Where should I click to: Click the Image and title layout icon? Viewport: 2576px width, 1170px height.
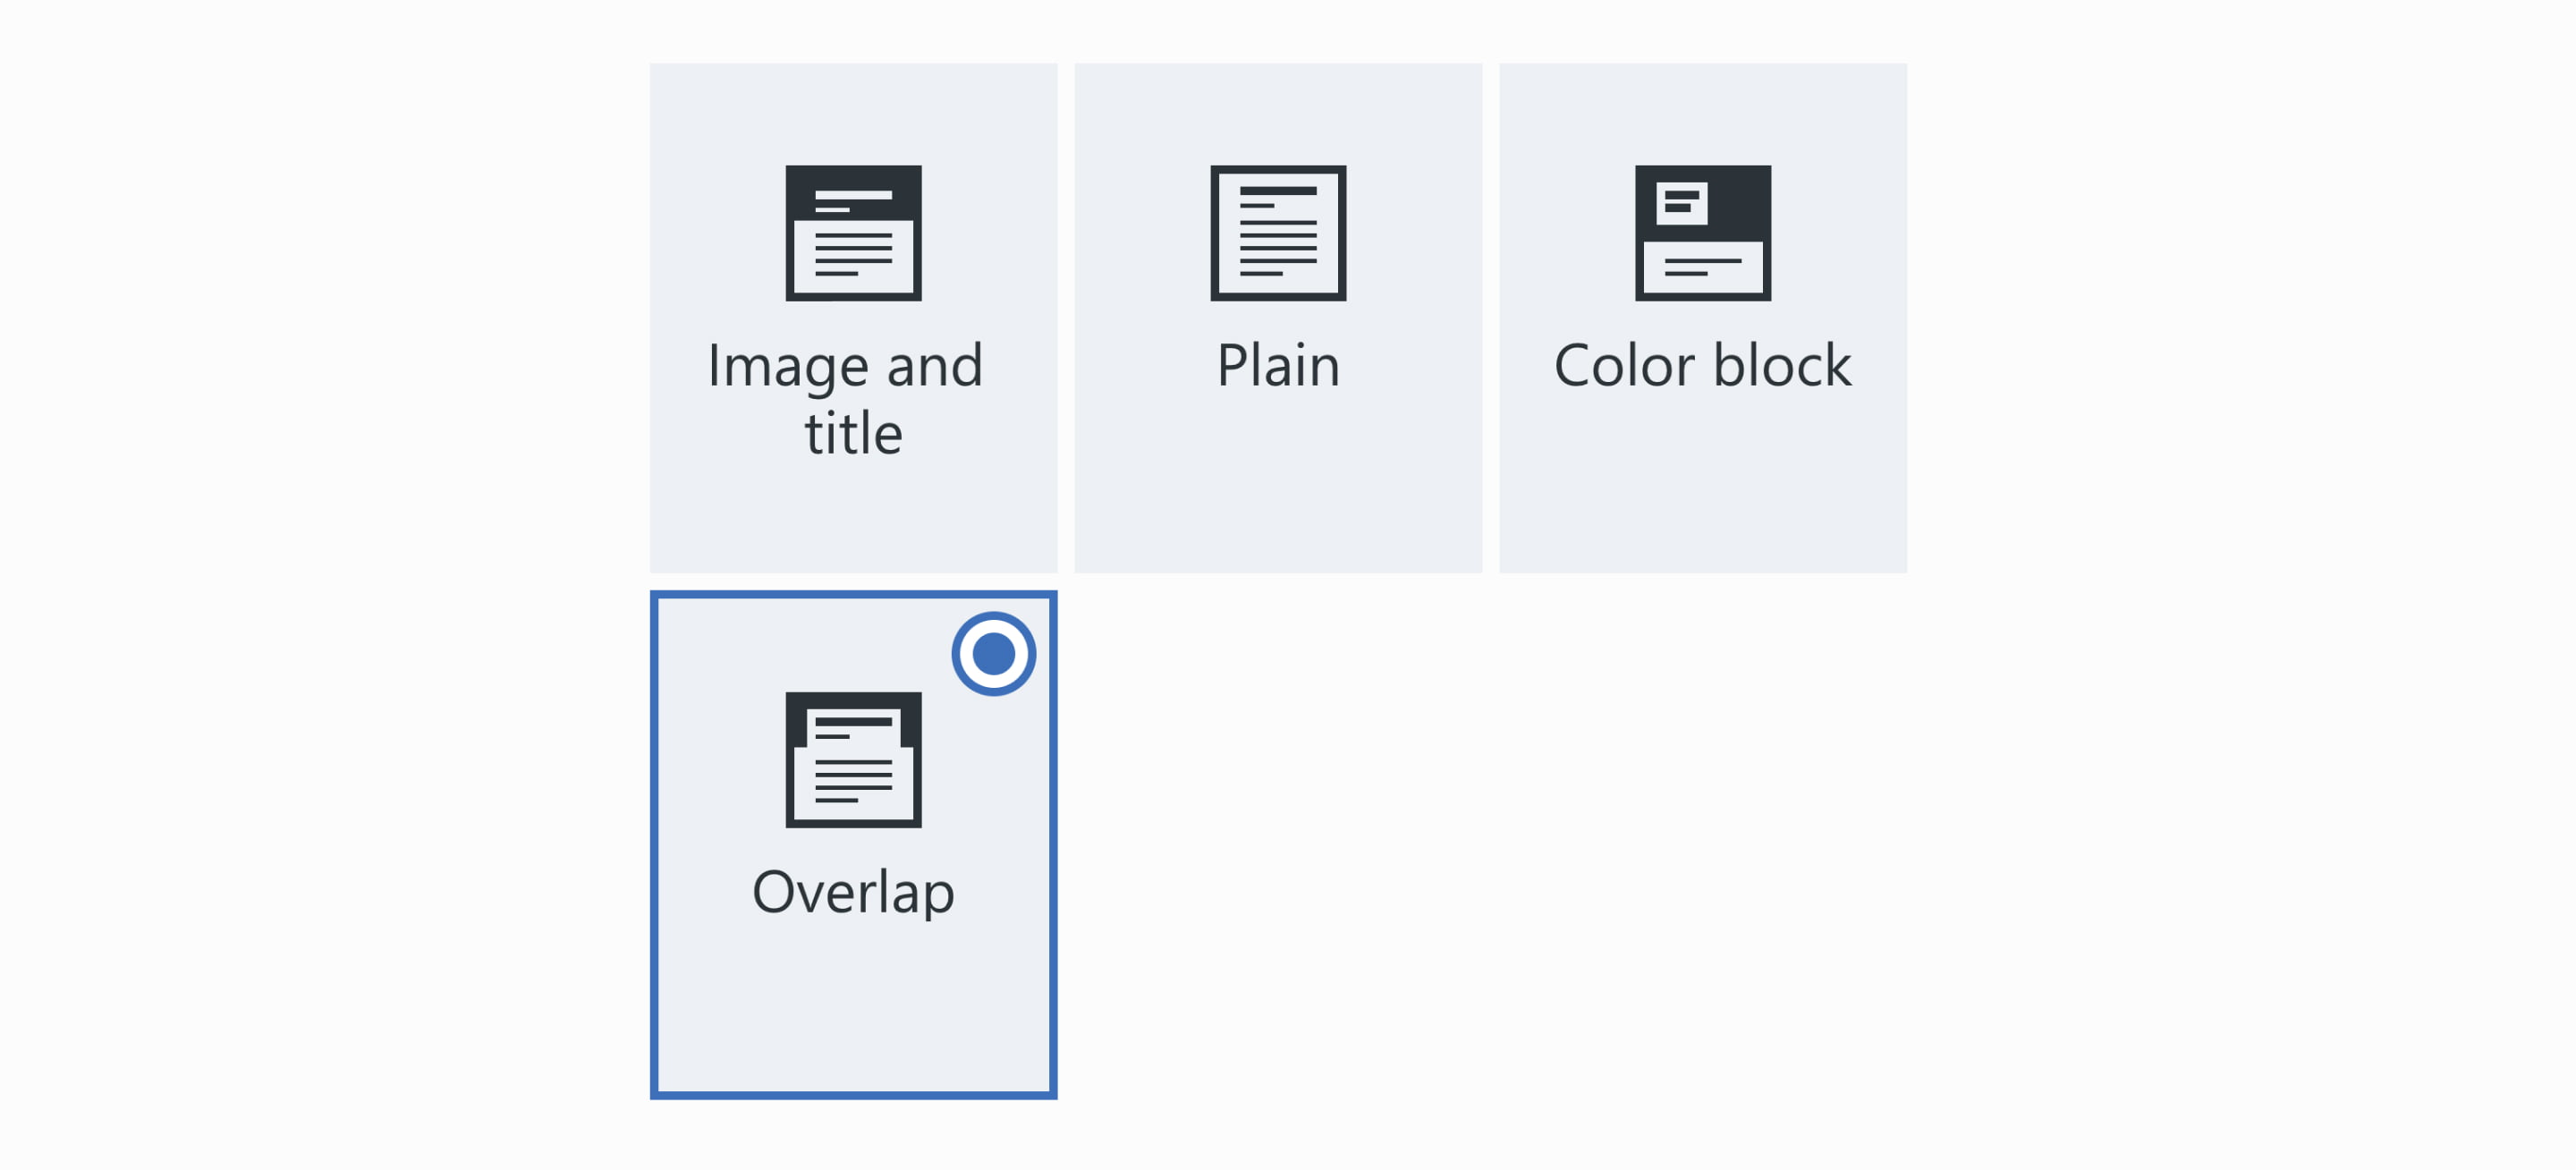[853, 233]
